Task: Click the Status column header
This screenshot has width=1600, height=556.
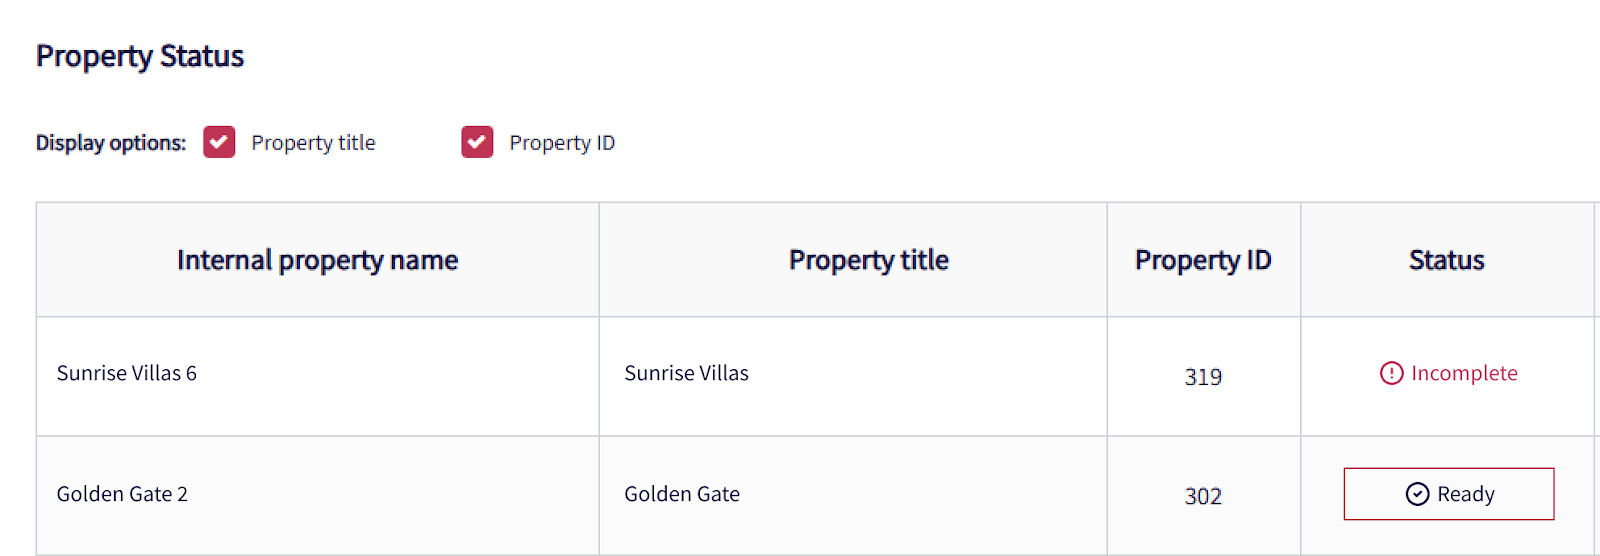Action: coord(1446,260)
